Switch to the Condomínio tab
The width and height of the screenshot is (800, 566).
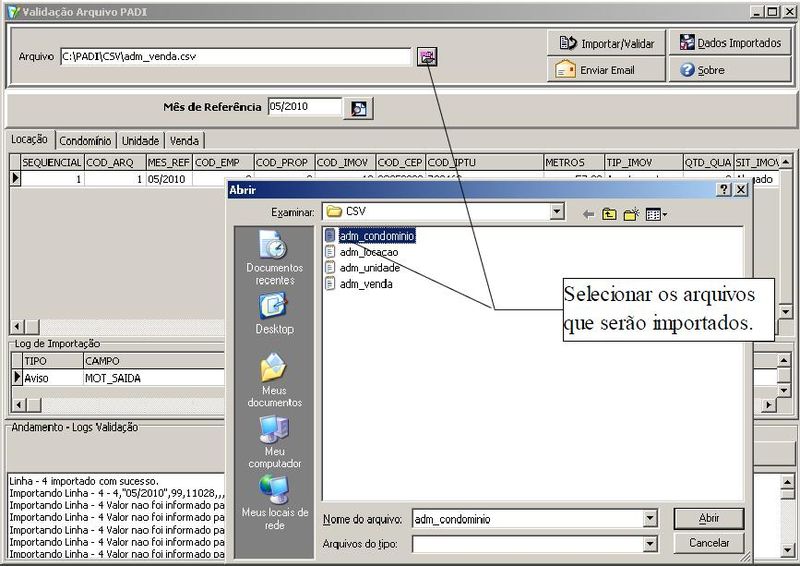[x=85, y=141]
